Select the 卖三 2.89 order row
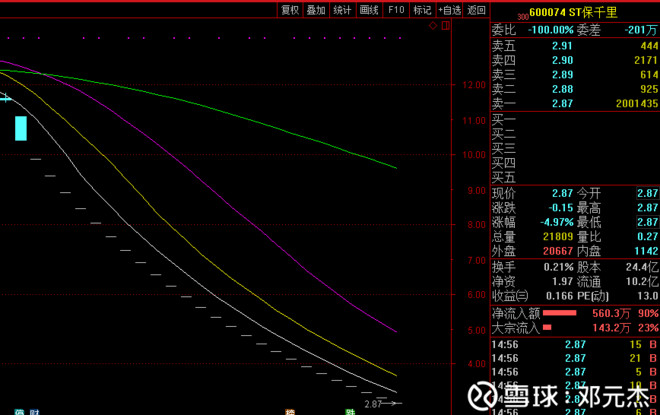 pyautogui.click(x=575, y=74)
